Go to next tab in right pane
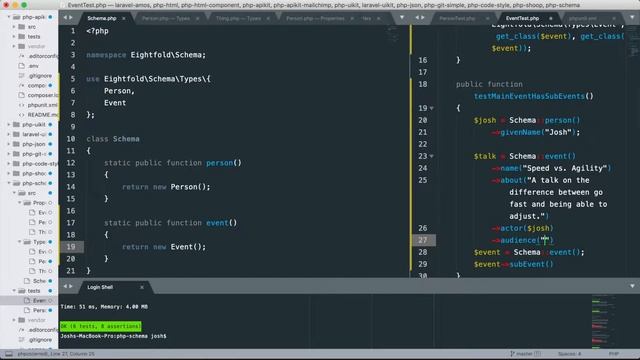 pos(423,18)
